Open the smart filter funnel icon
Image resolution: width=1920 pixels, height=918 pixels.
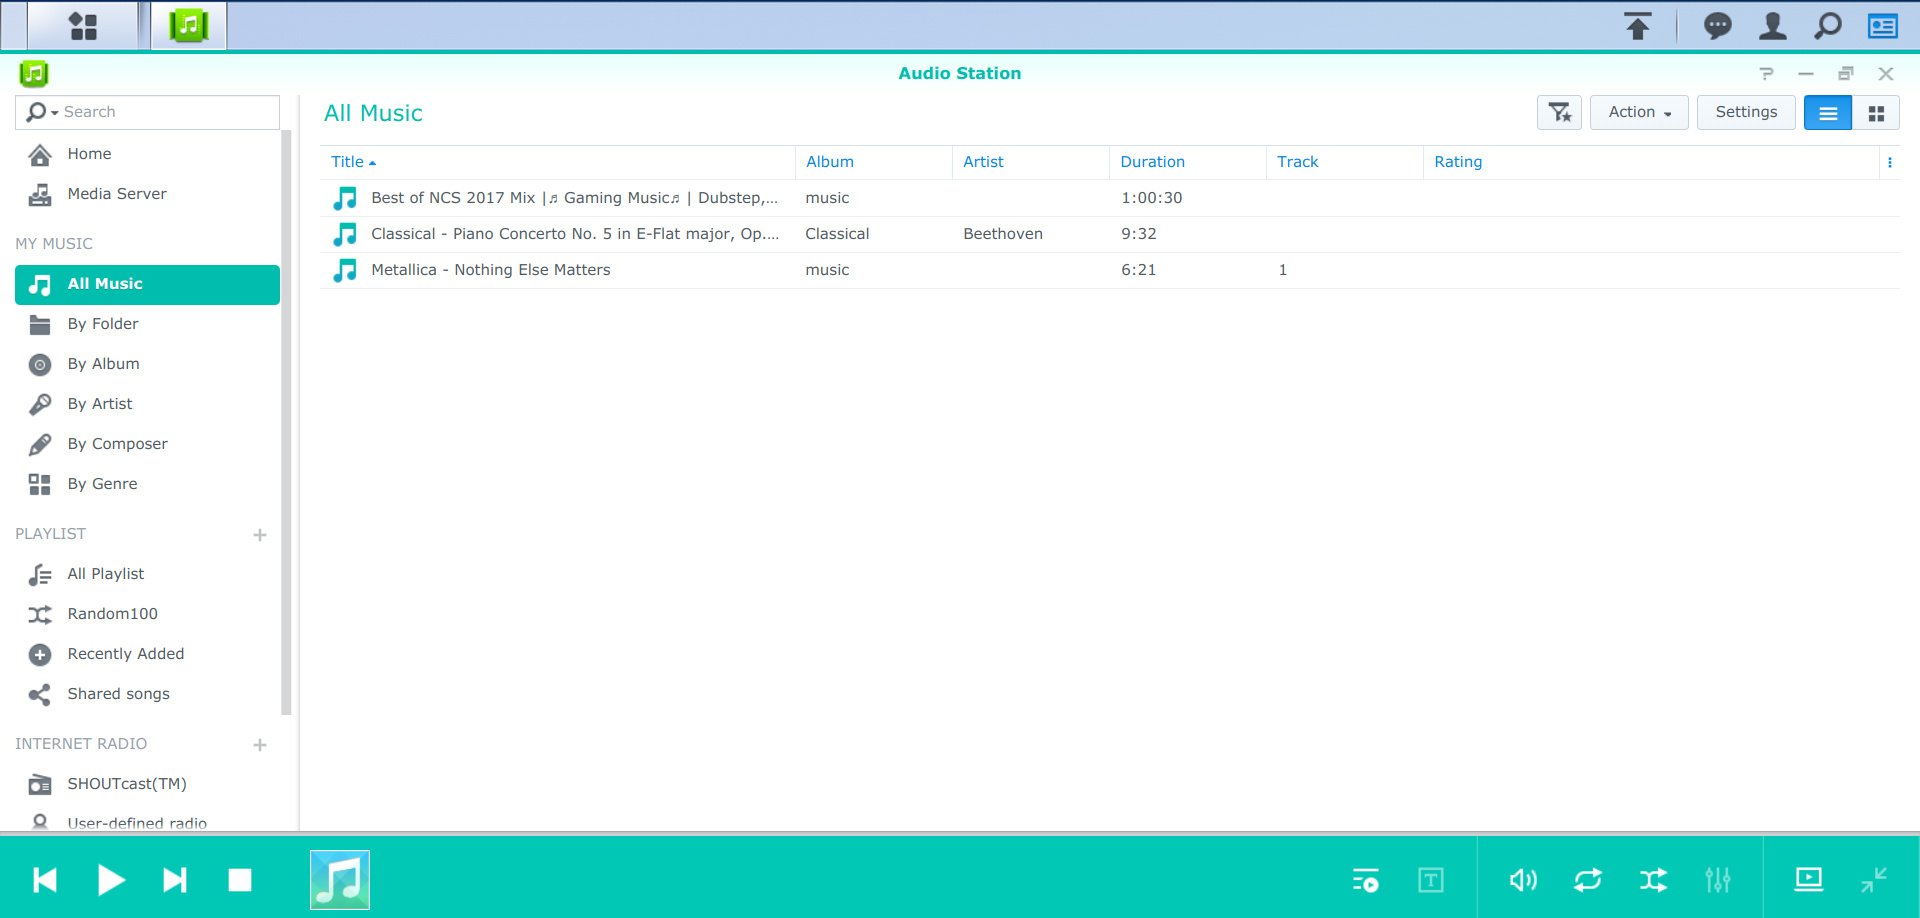coord(1559,112)
